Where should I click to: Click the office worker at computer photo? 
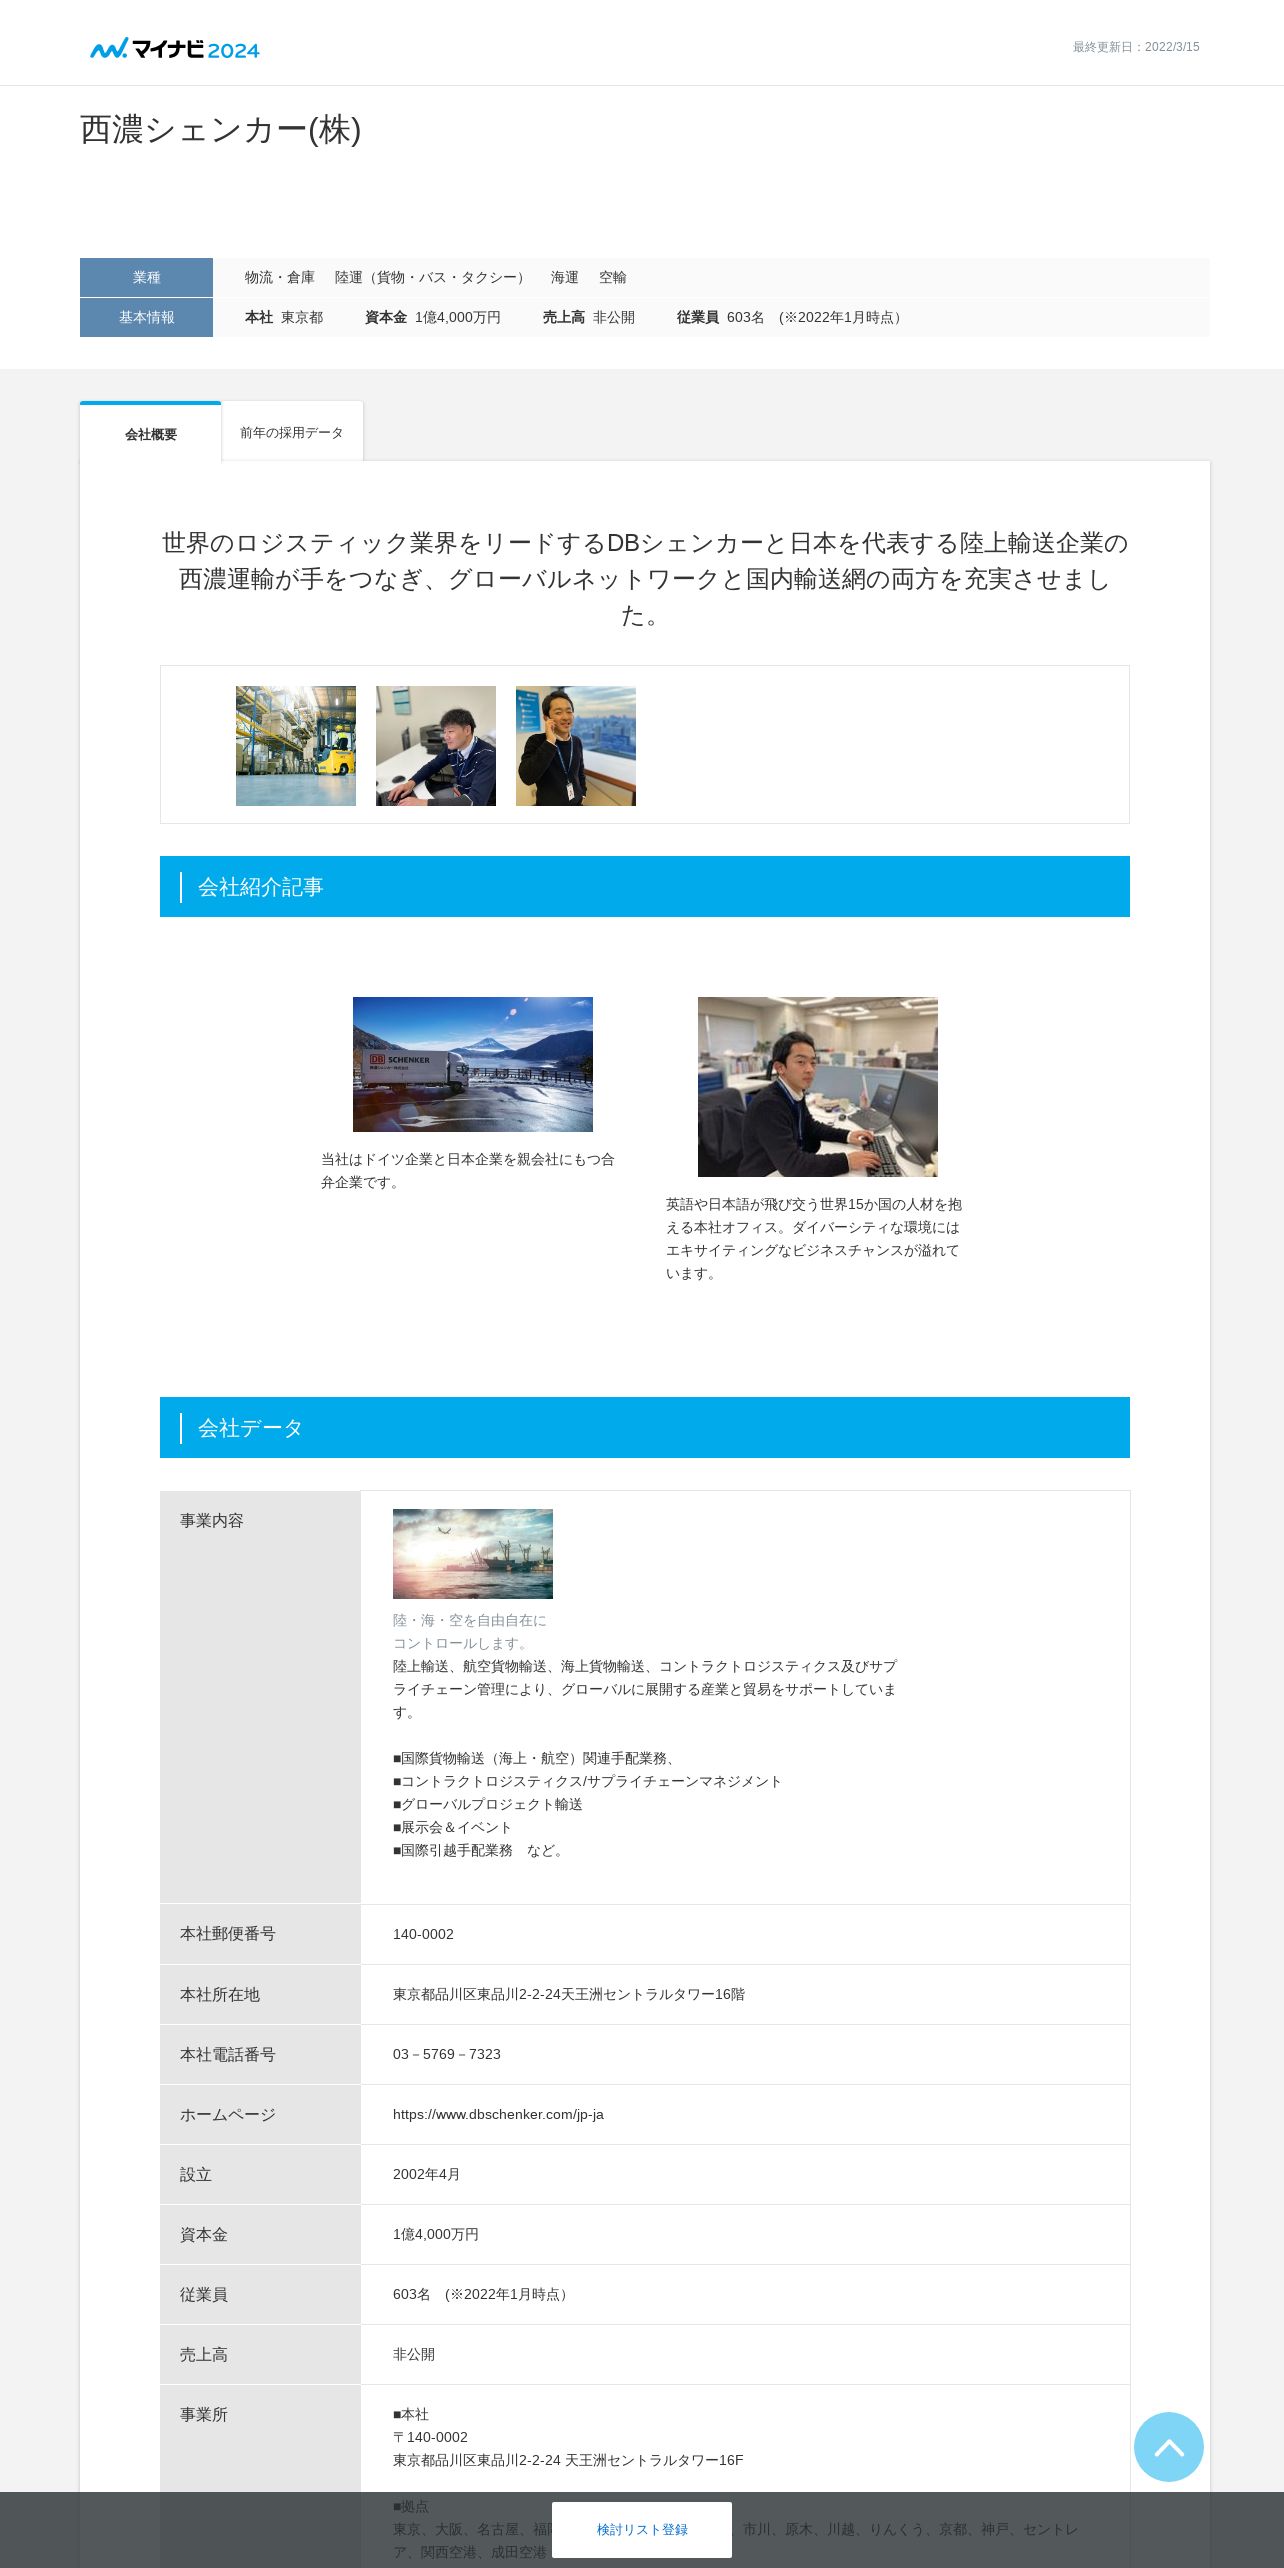[x=818, y=1086]
